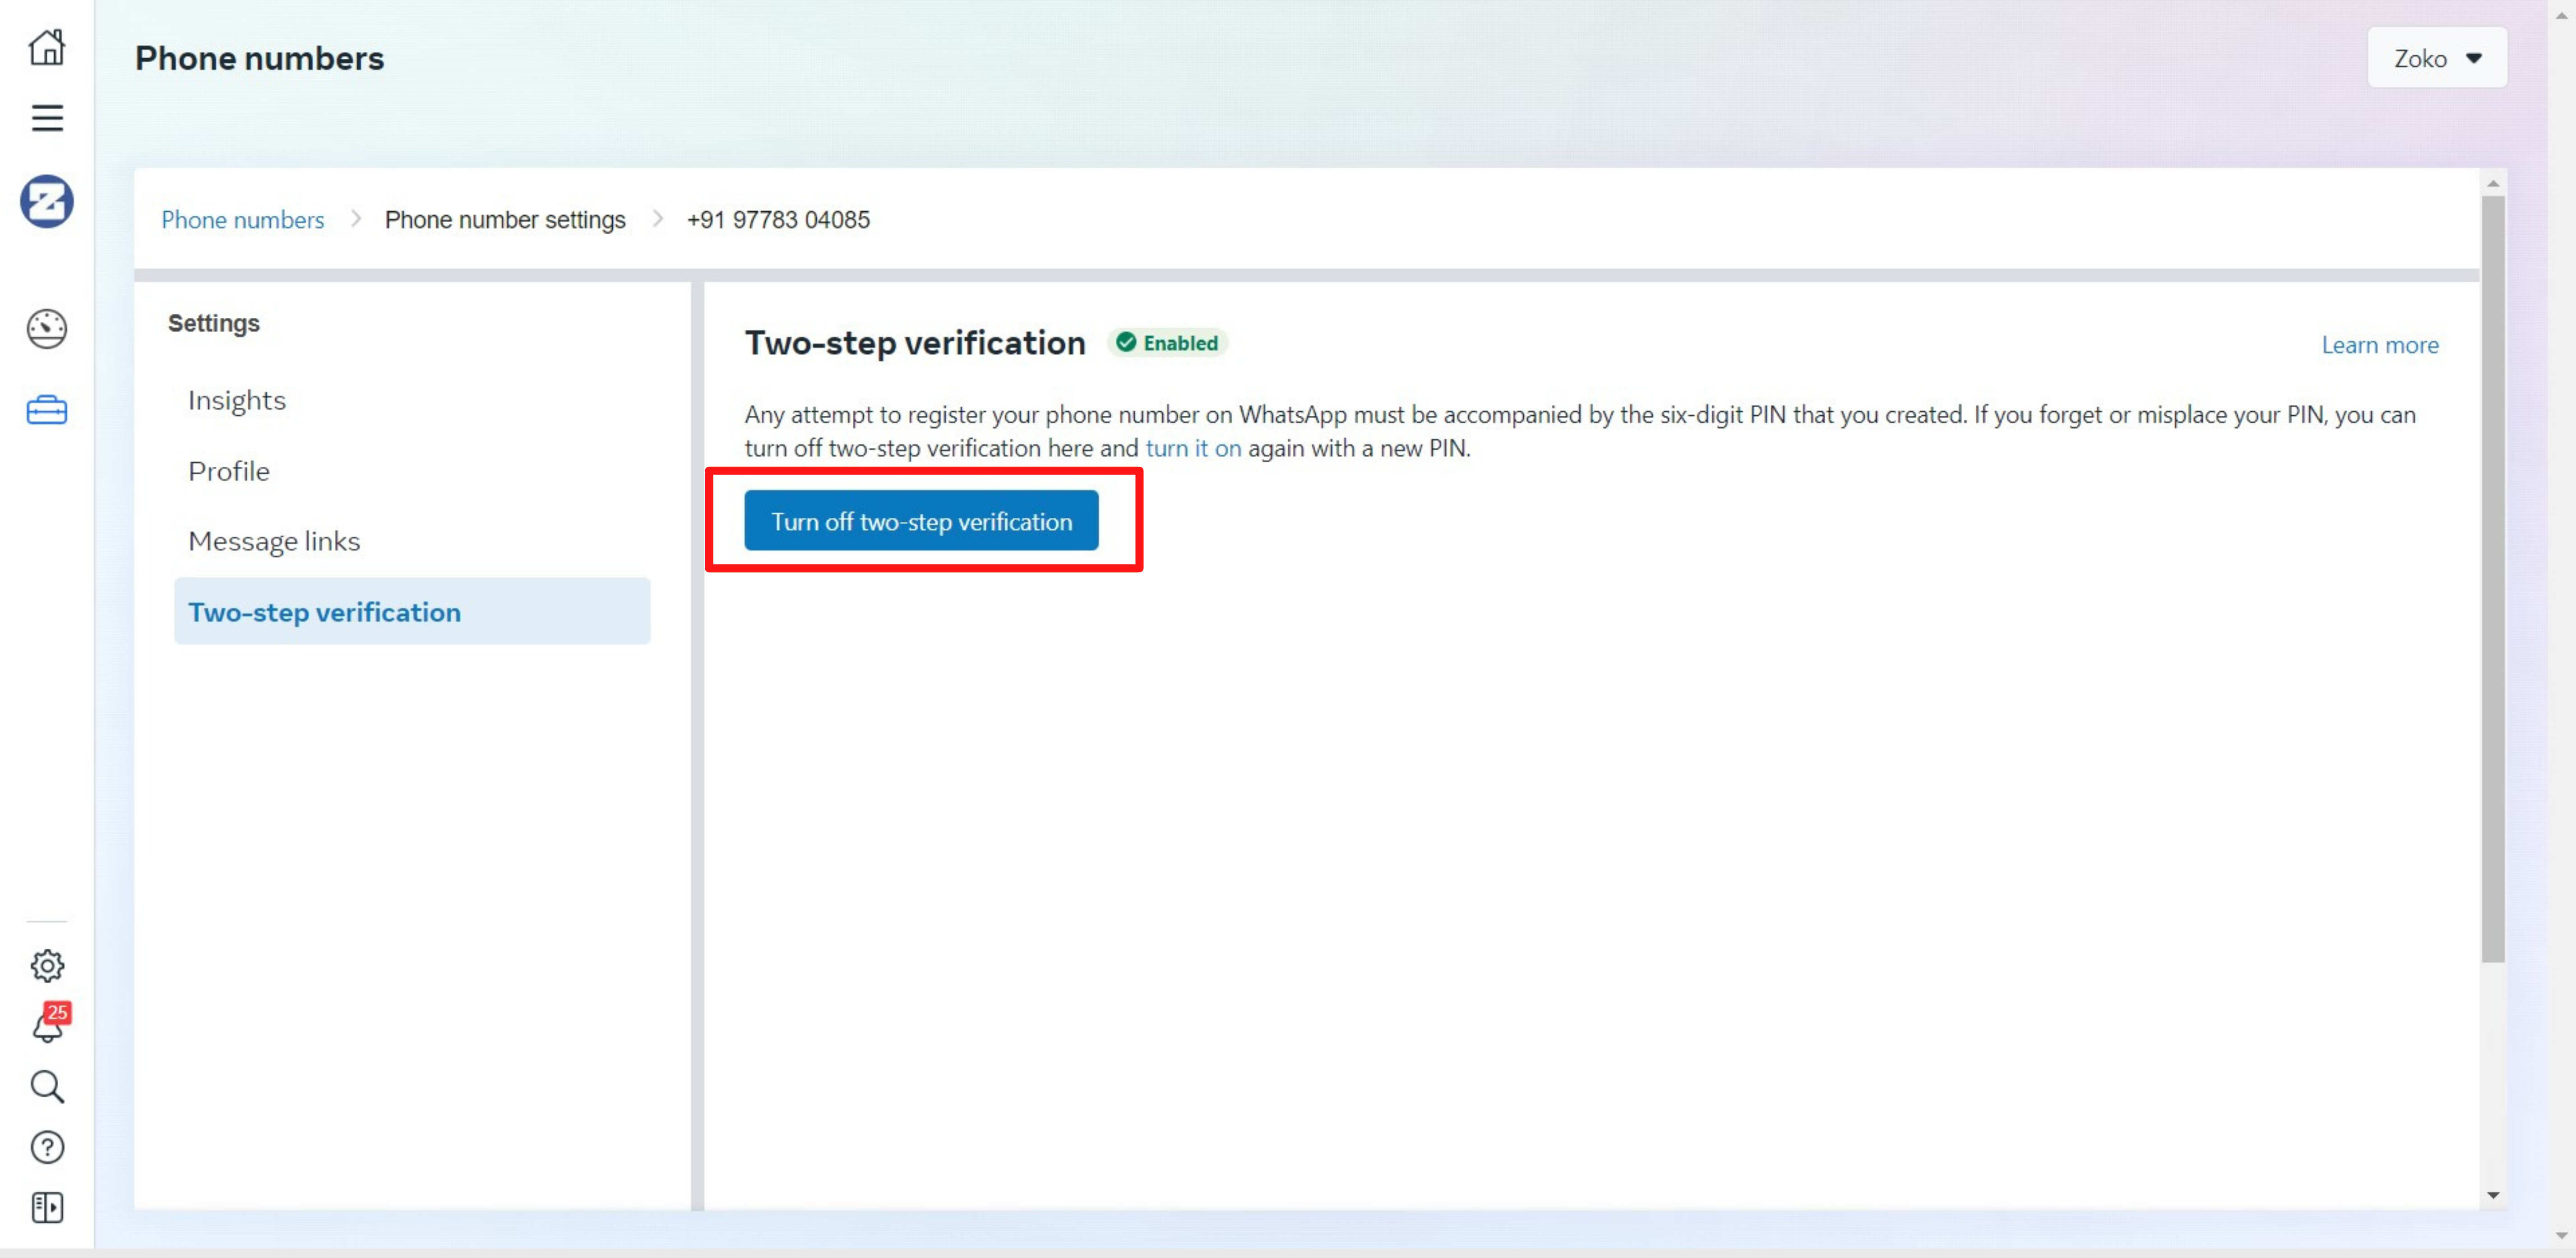Turn off two-step verification button
The height and width of the screenshot is (1258, 2576).
[x=920, y=521]
